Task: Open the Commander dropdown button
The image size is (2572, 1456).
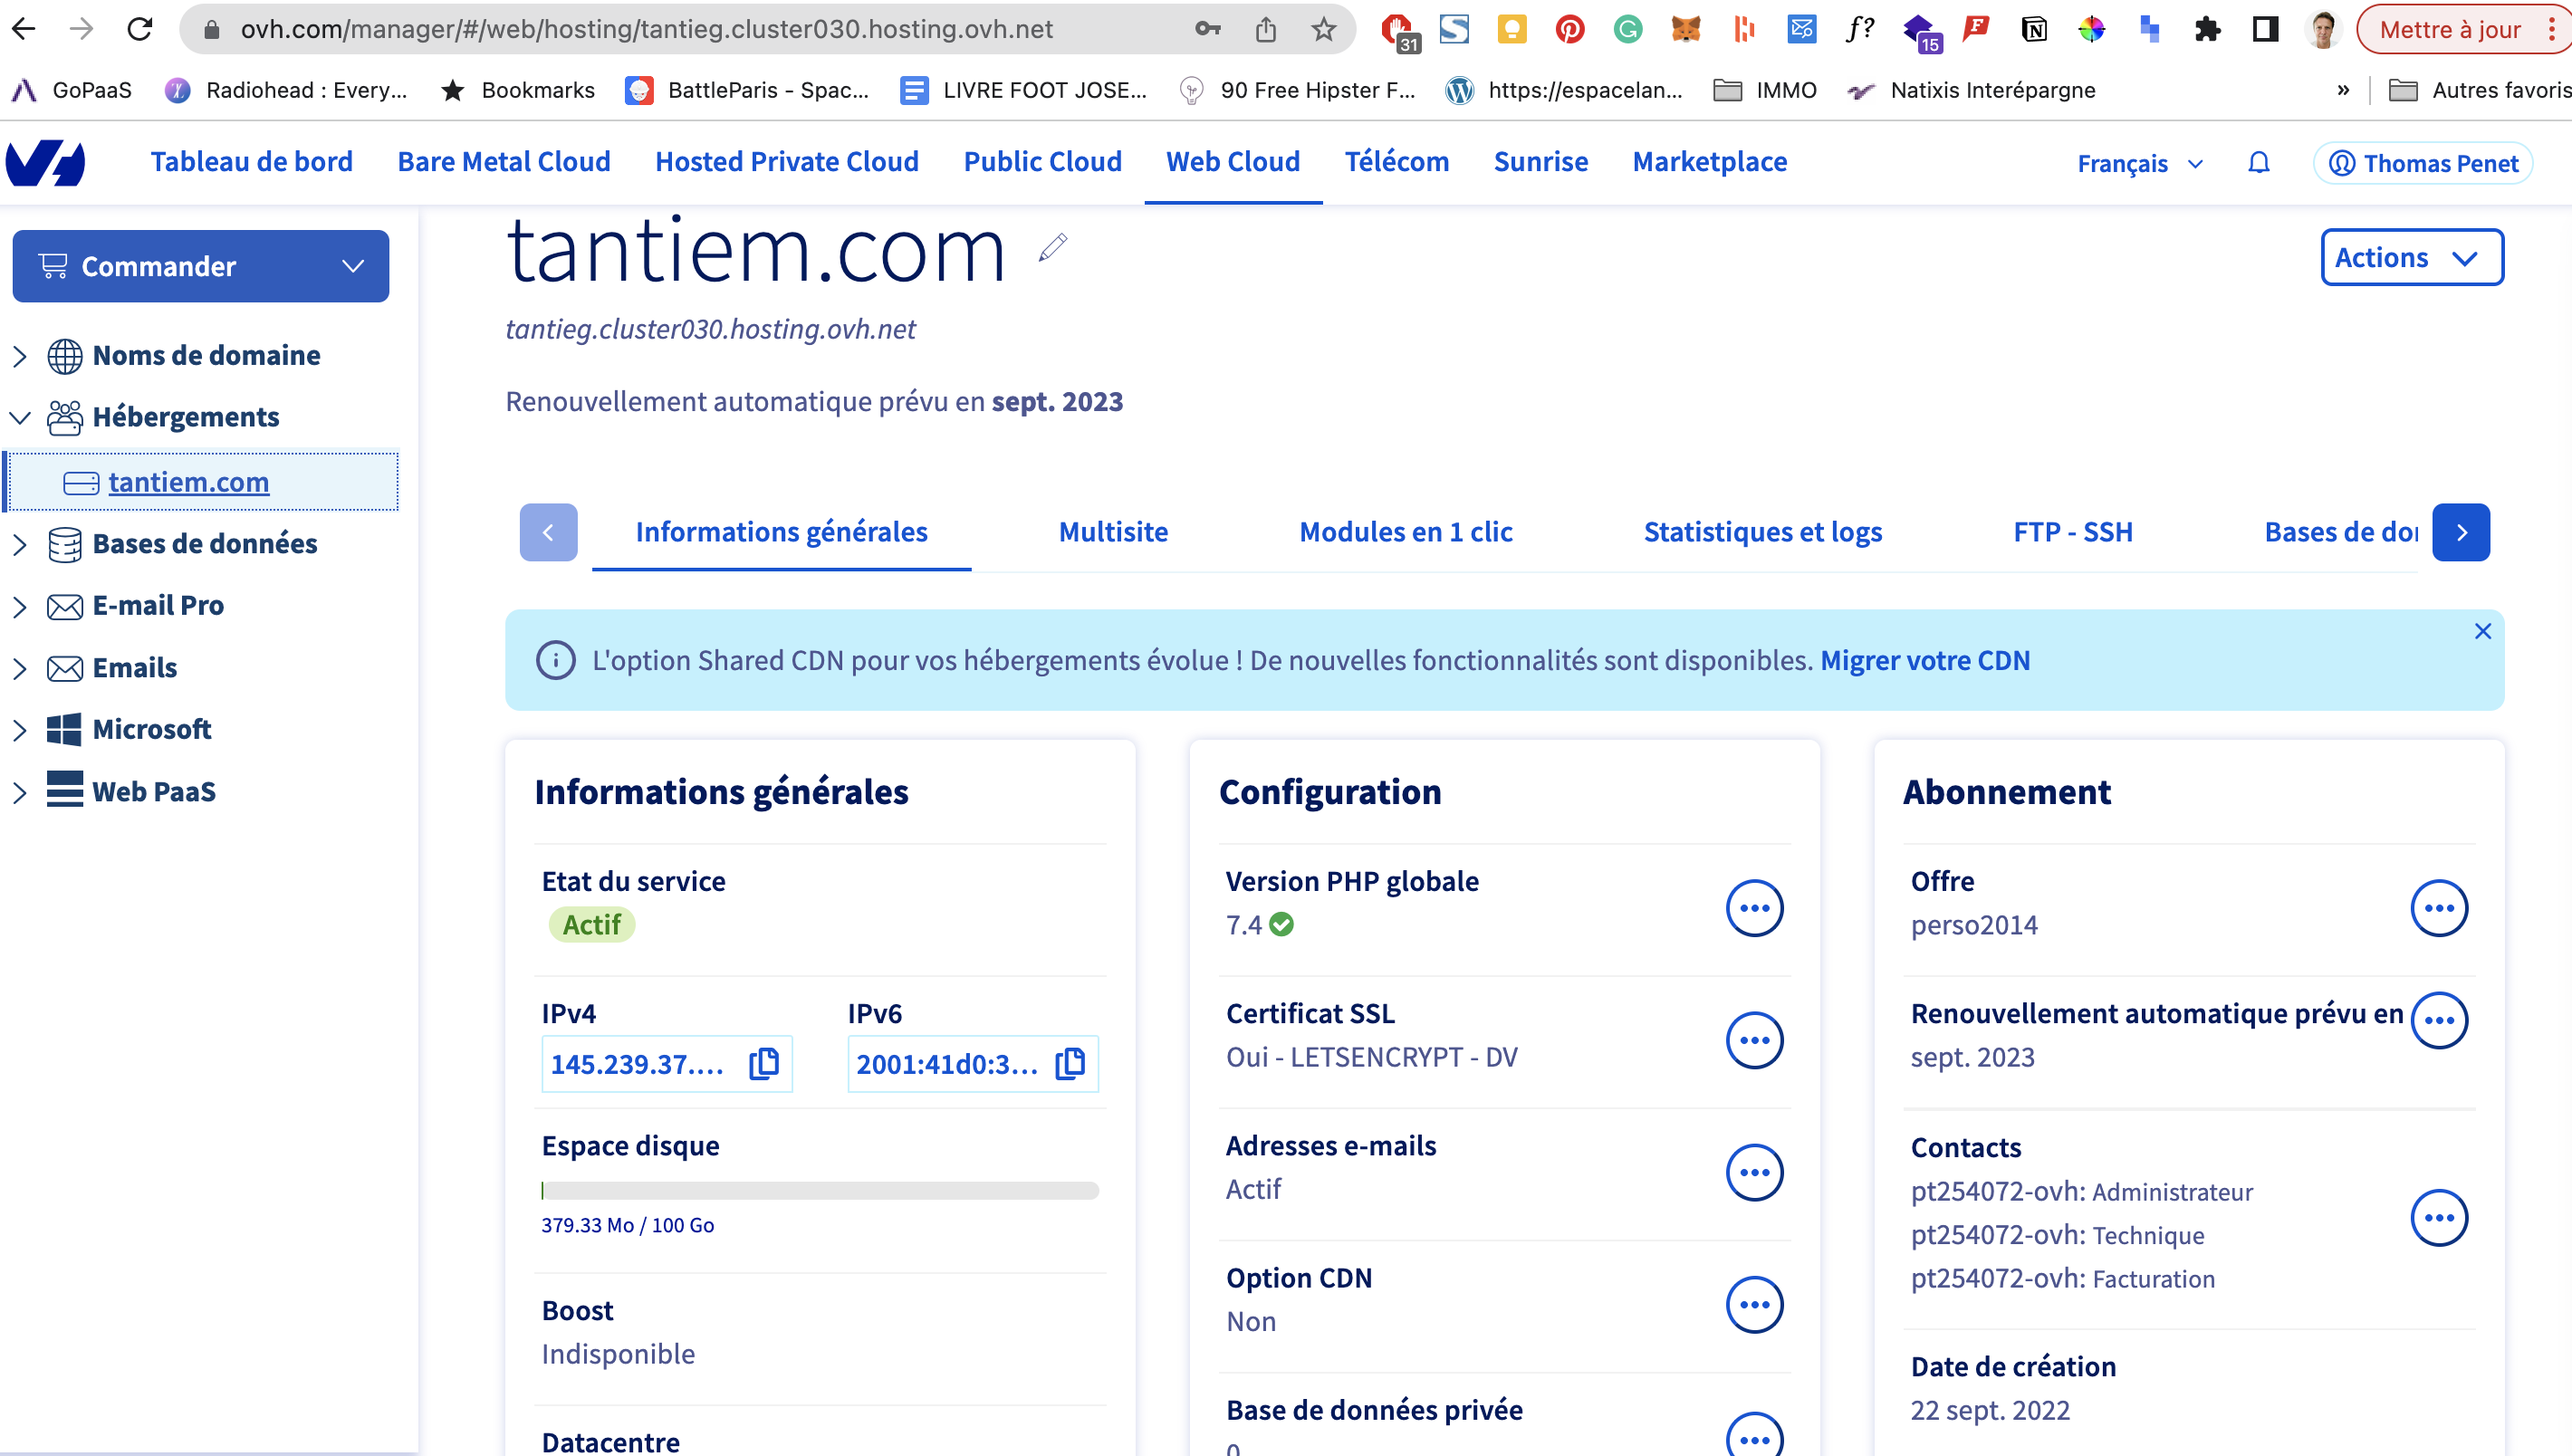Action: (201, 266)
